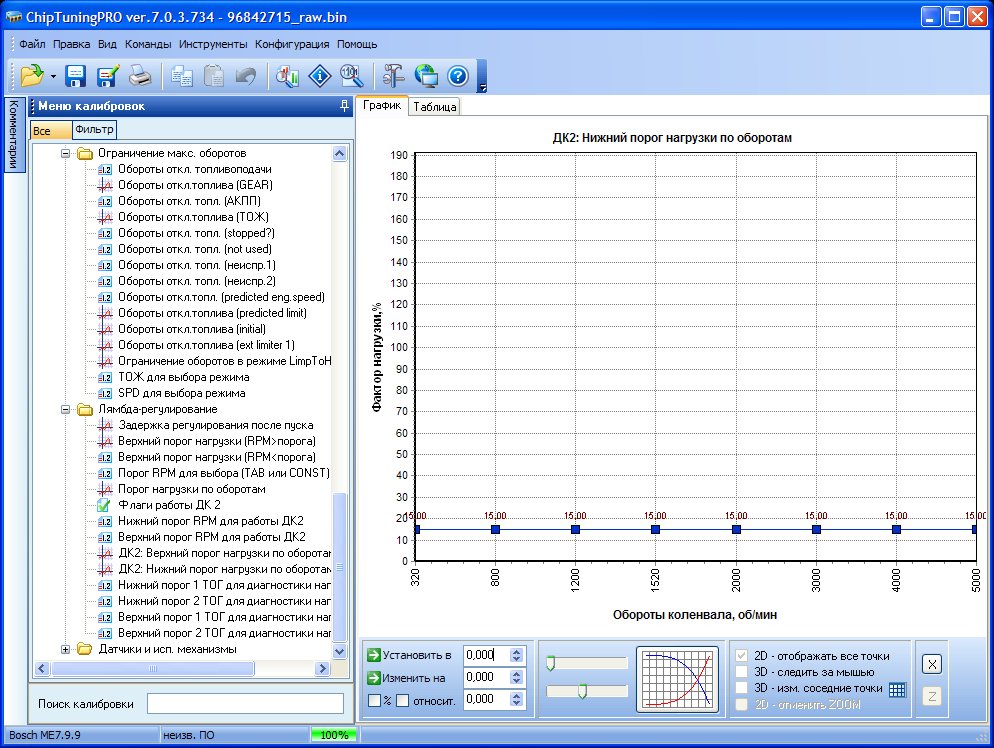Open the 'Инструменты' menu

[x=213, y=44]
